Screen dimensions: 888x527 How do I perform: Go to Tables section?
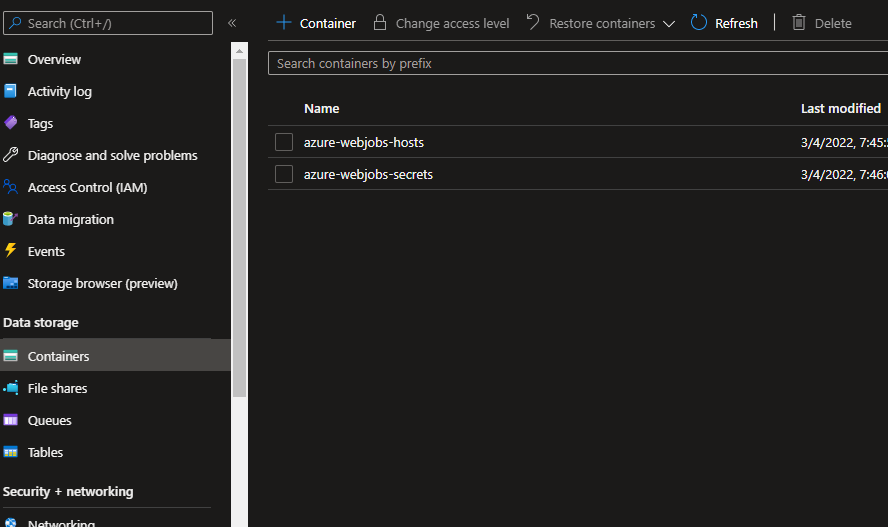[x=45, y=452]
